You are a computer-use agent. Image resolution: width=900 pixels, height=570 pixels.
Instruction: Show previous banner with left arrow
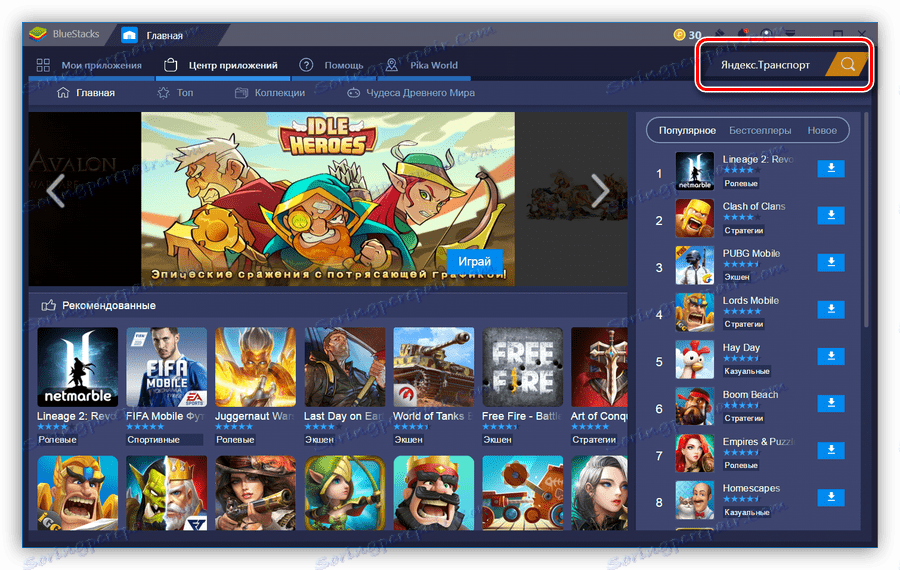(56, 190)
